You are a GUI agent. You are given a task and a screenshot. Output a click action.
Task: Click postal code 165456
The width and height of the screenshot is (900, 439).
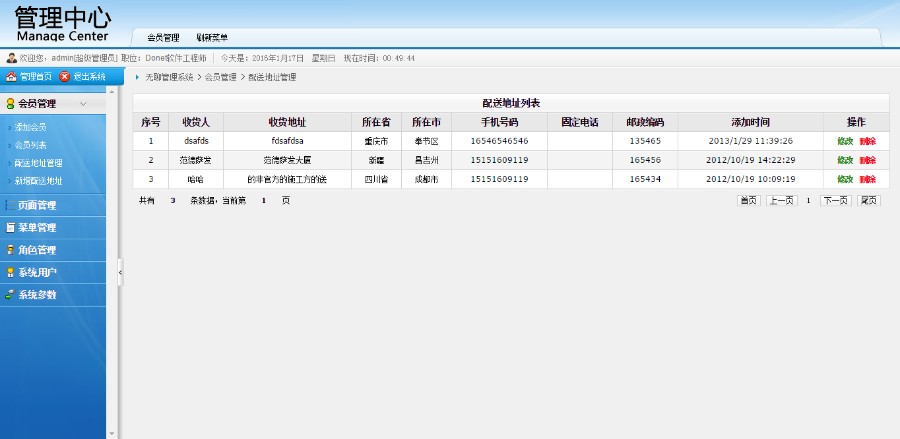click(645, 160)
